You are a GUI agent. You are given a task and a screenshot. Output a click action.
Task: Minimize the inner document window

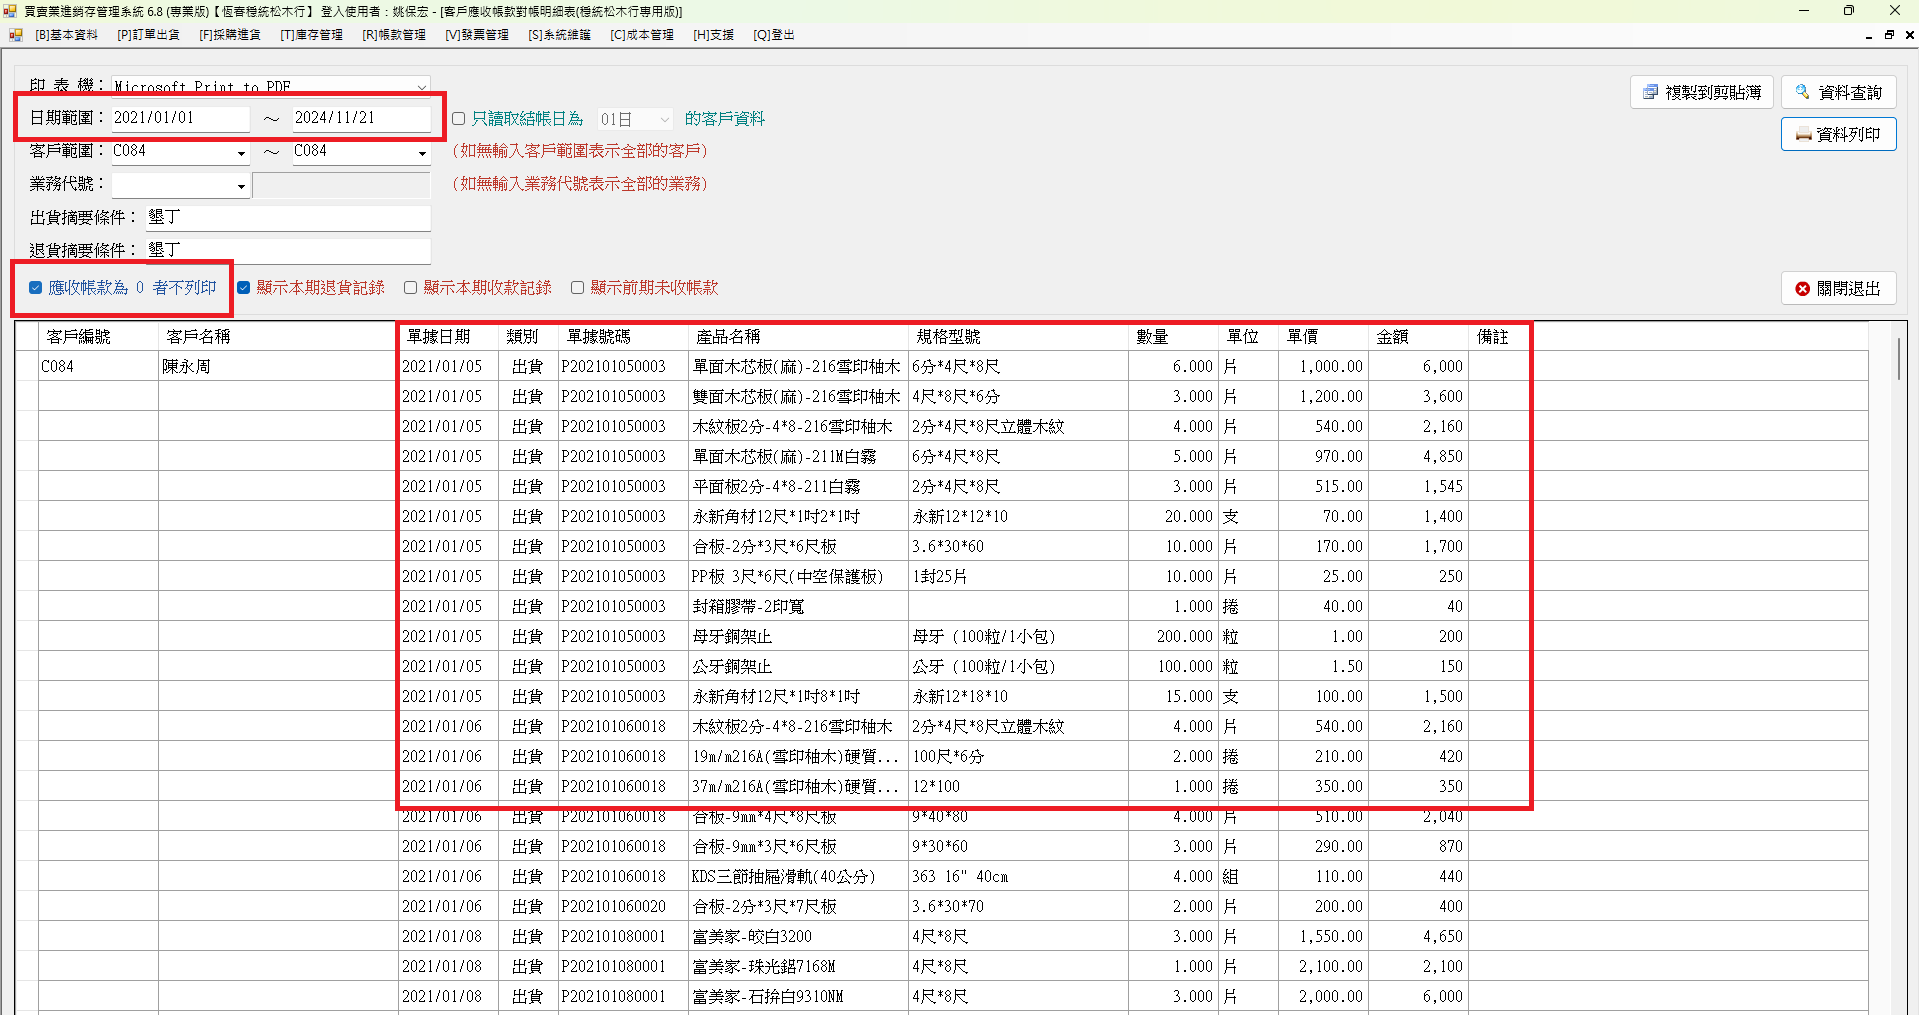[x=1869, y=35]
